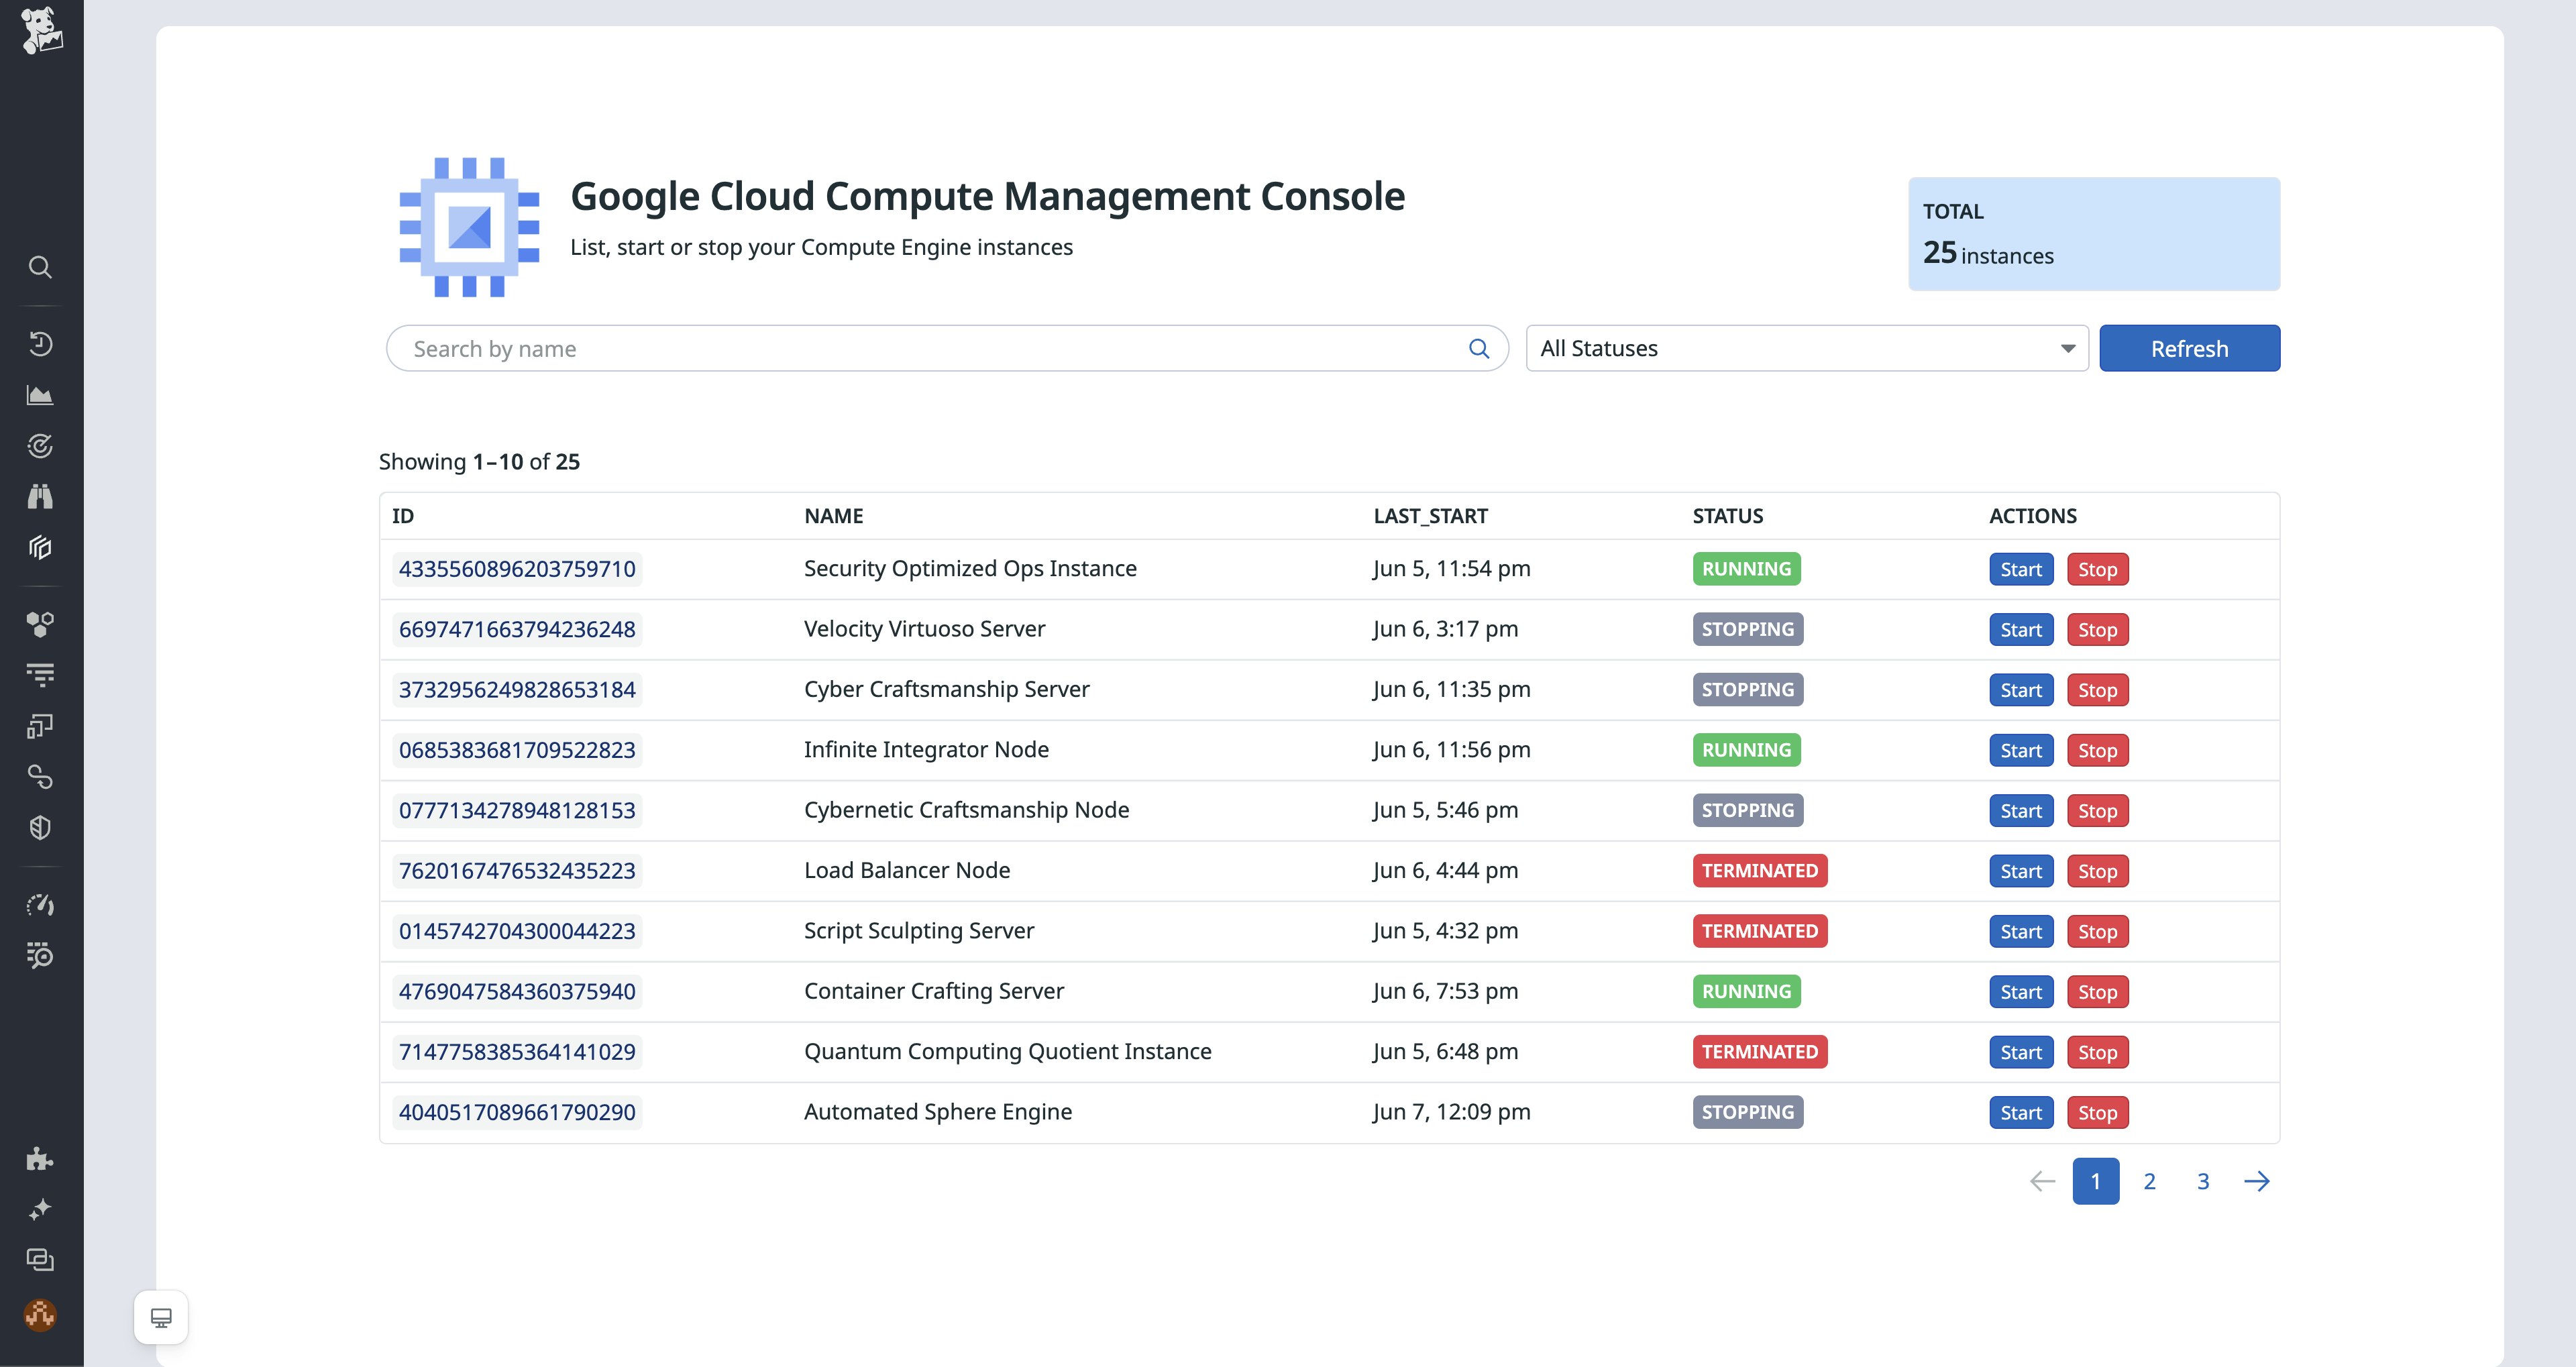Stop the Velocity Virtuoso Server instance
The width and height of the screenshot is (2576, 1367).
[2097, 629]
